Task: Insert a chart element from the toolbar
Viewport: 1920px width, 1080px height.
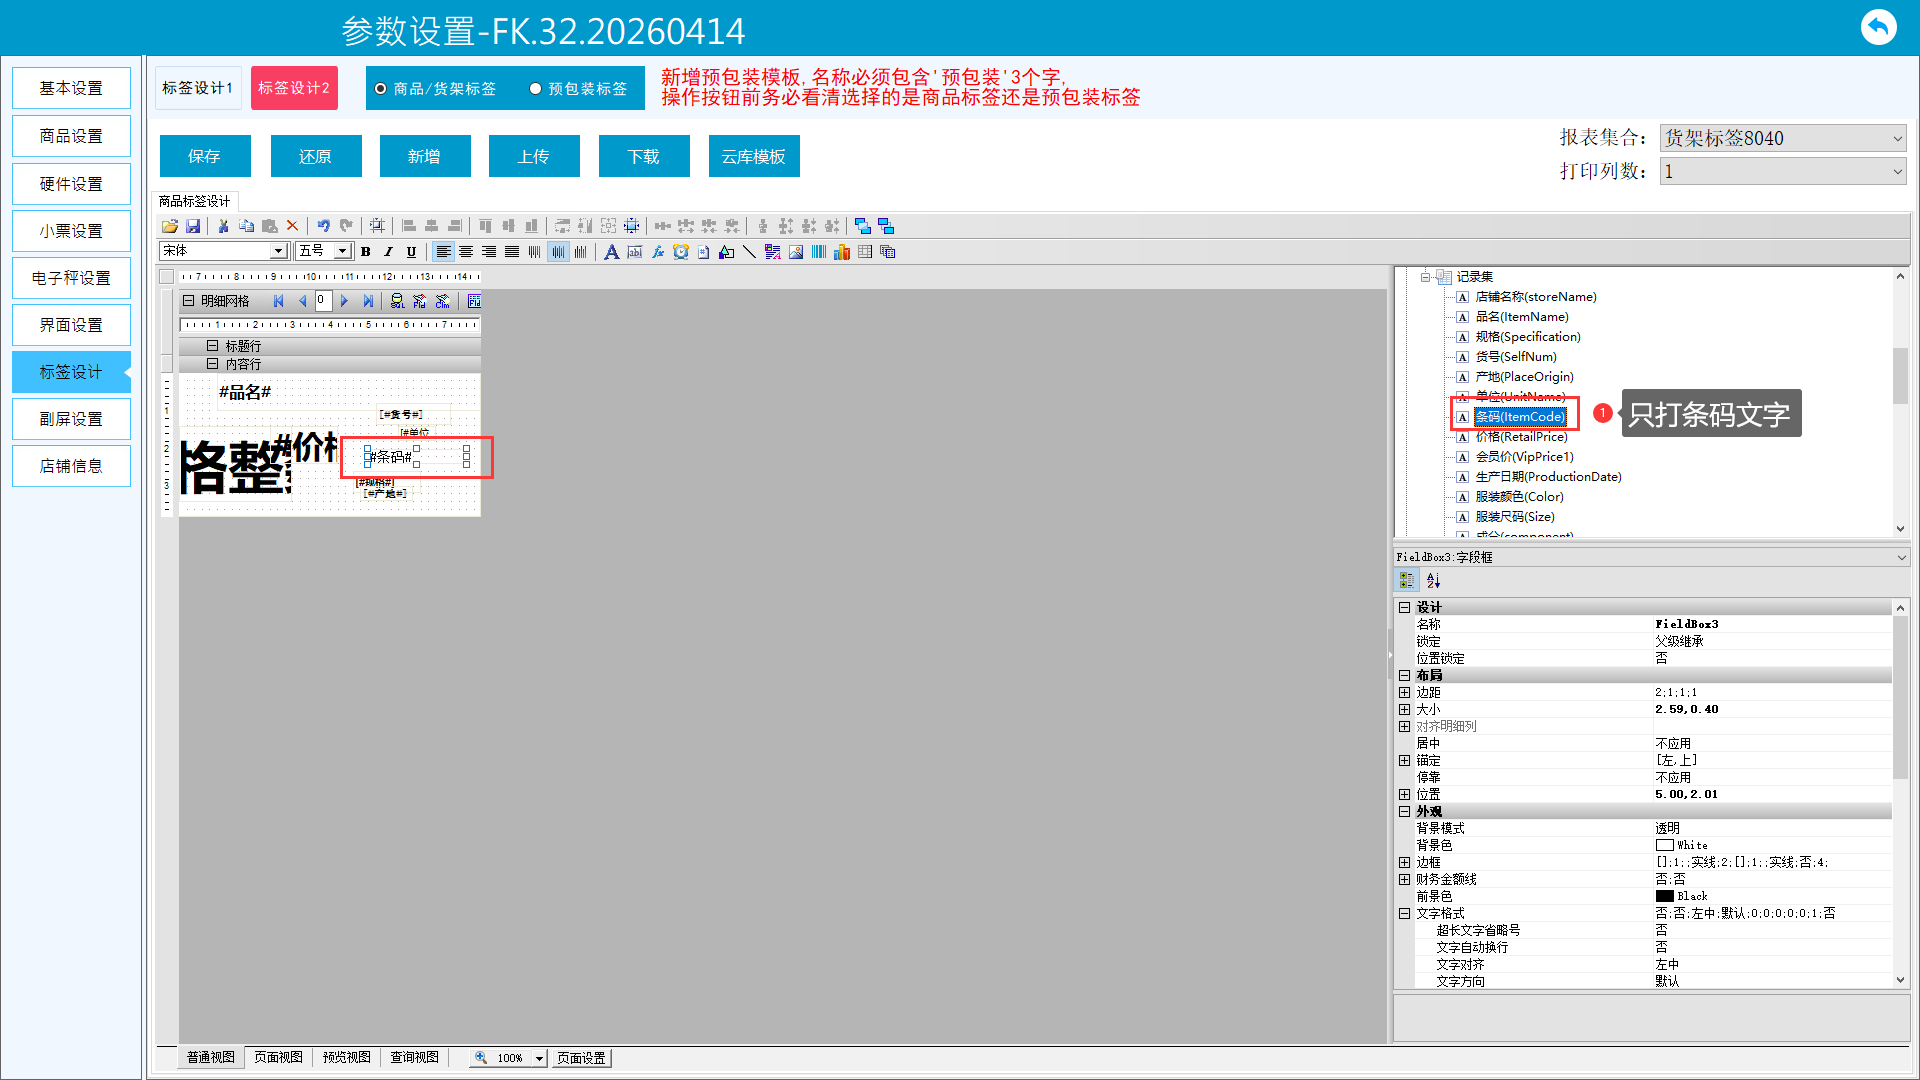Action: (x=842, y=252)
